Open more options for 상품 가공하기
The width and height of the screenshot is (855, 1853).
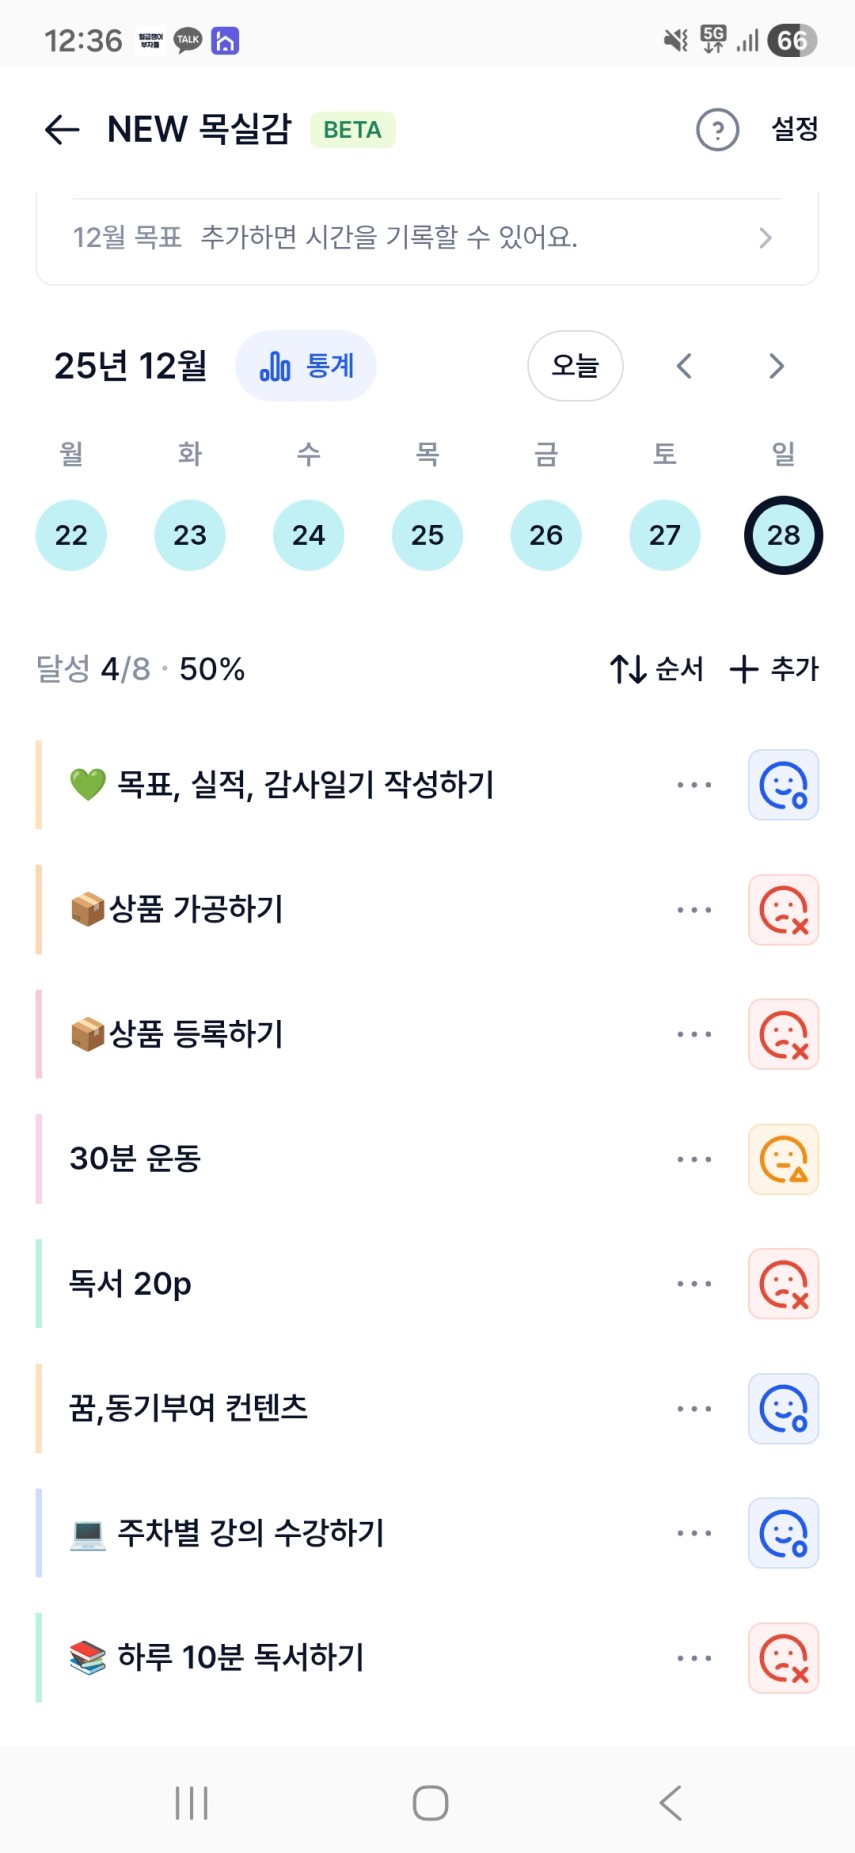(x=694, y=910)
